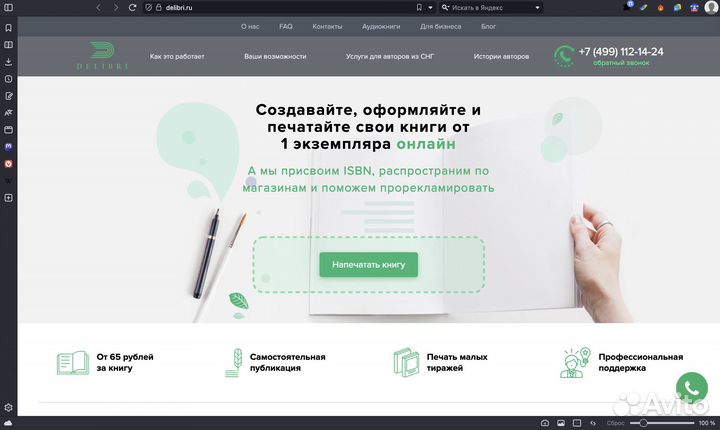Open the Reading List panel
Screen dimensions: 720x430
point(8,45)
